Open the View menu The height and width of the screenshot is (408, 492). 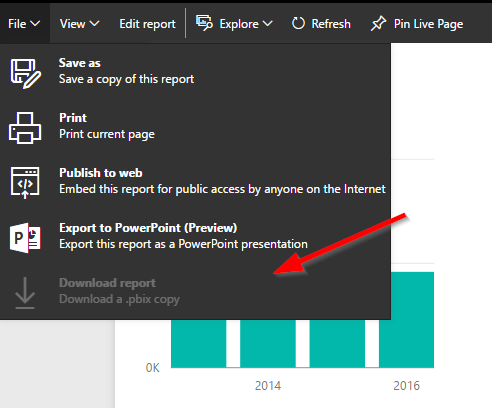coord(80,24)
